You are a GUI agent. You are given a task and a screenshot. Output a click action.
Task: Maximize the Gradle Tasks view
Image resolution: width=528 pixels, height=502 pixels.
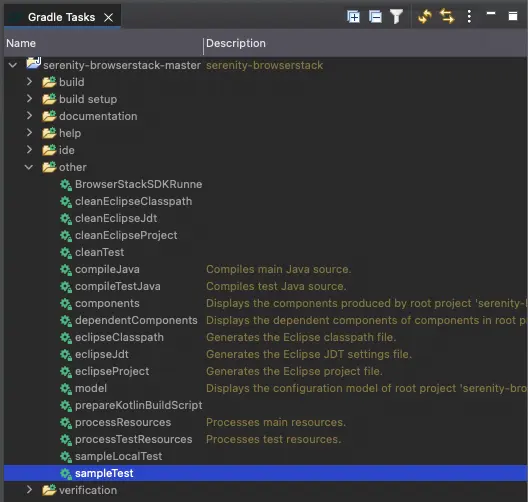pos(513,16)
